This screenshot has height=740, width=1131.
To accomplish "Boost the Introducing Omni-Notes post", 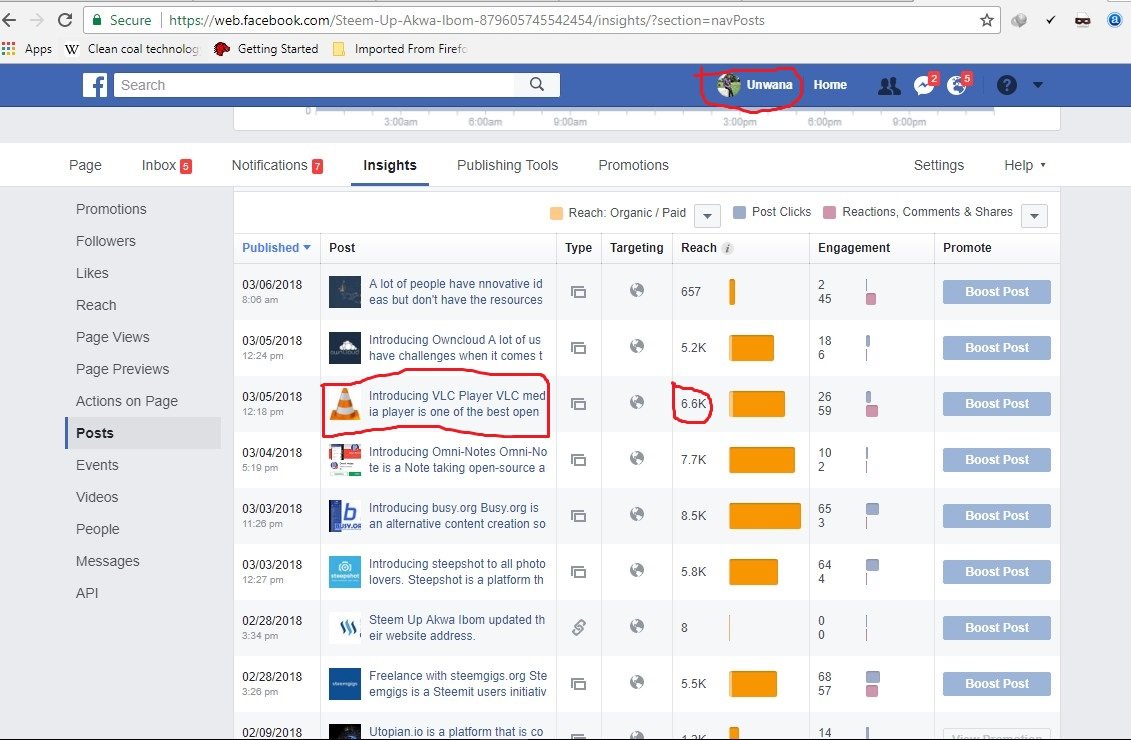I will pos(996,459).
